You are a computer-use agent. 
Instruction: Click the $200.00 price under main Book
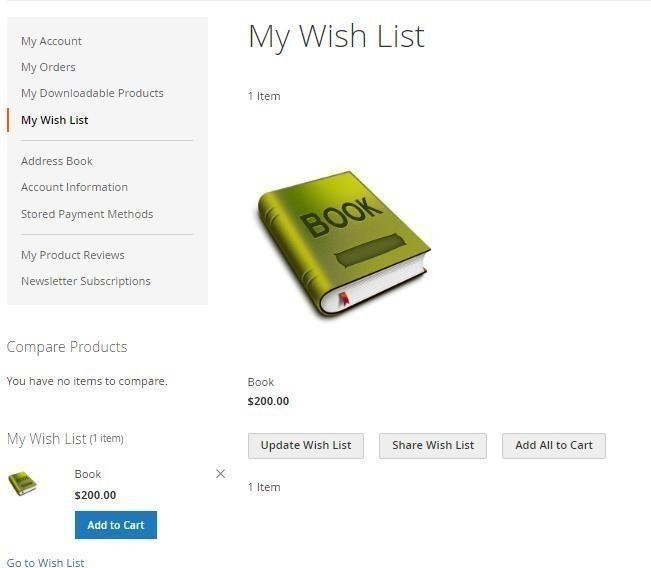point(268,401)
